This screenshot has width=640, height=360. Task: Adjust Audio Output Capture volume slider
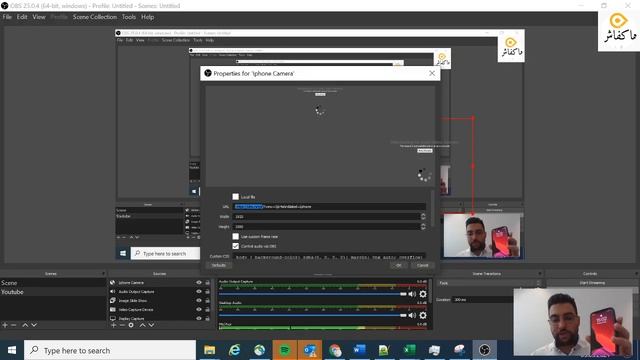point(313,294)
